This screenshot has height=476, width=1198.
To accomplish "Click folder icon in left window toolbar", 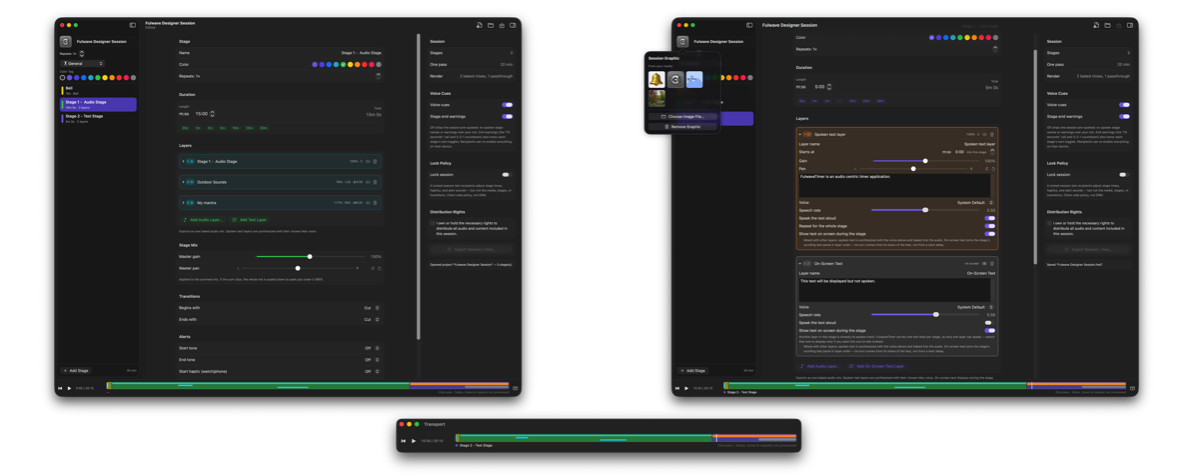I will [491, 25].
